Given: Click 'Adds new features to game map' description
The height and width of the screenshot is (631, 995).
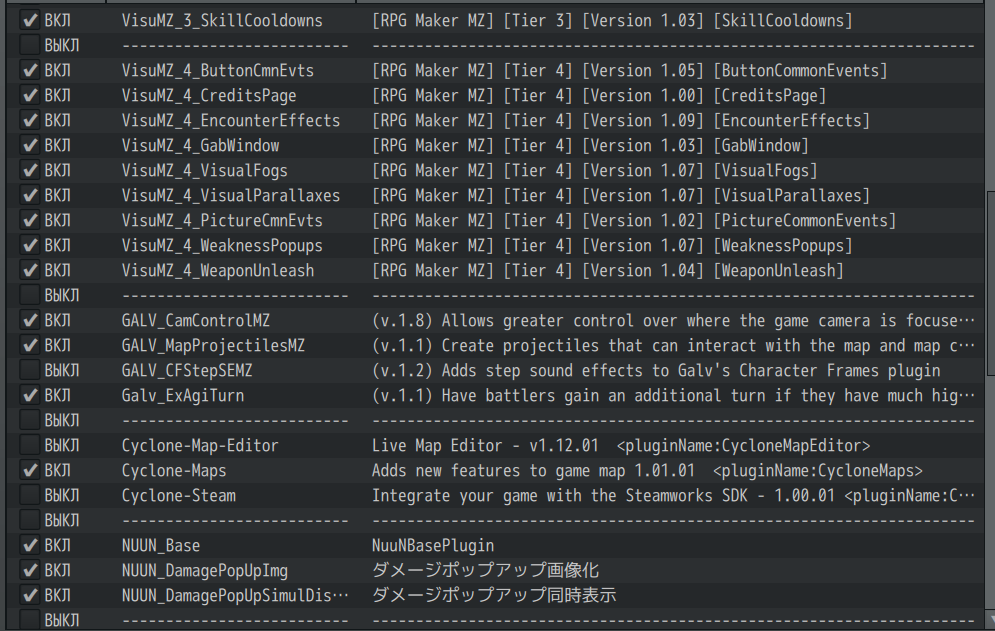Looking at the screenshot, I should 647,470.
